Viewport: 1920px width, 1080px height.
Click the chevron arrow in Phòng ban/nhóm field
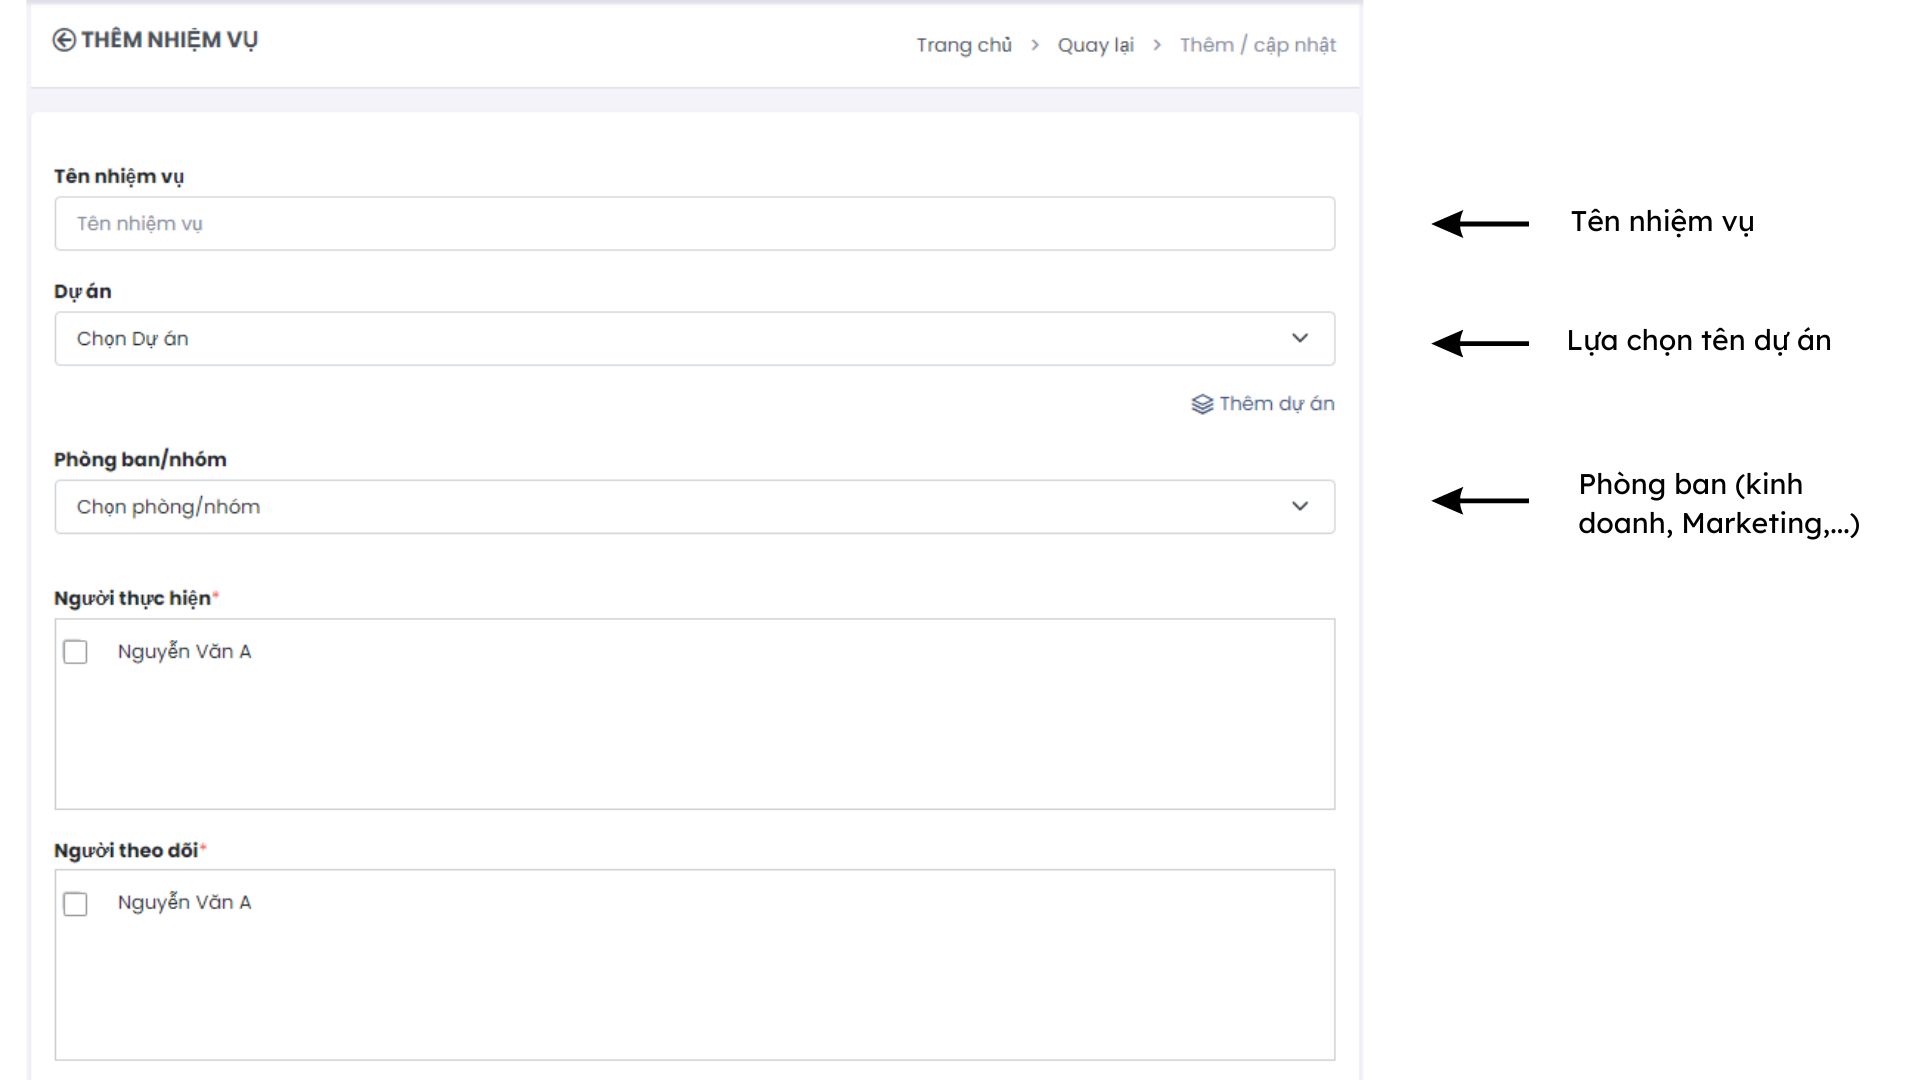(x=1299, y=506)
